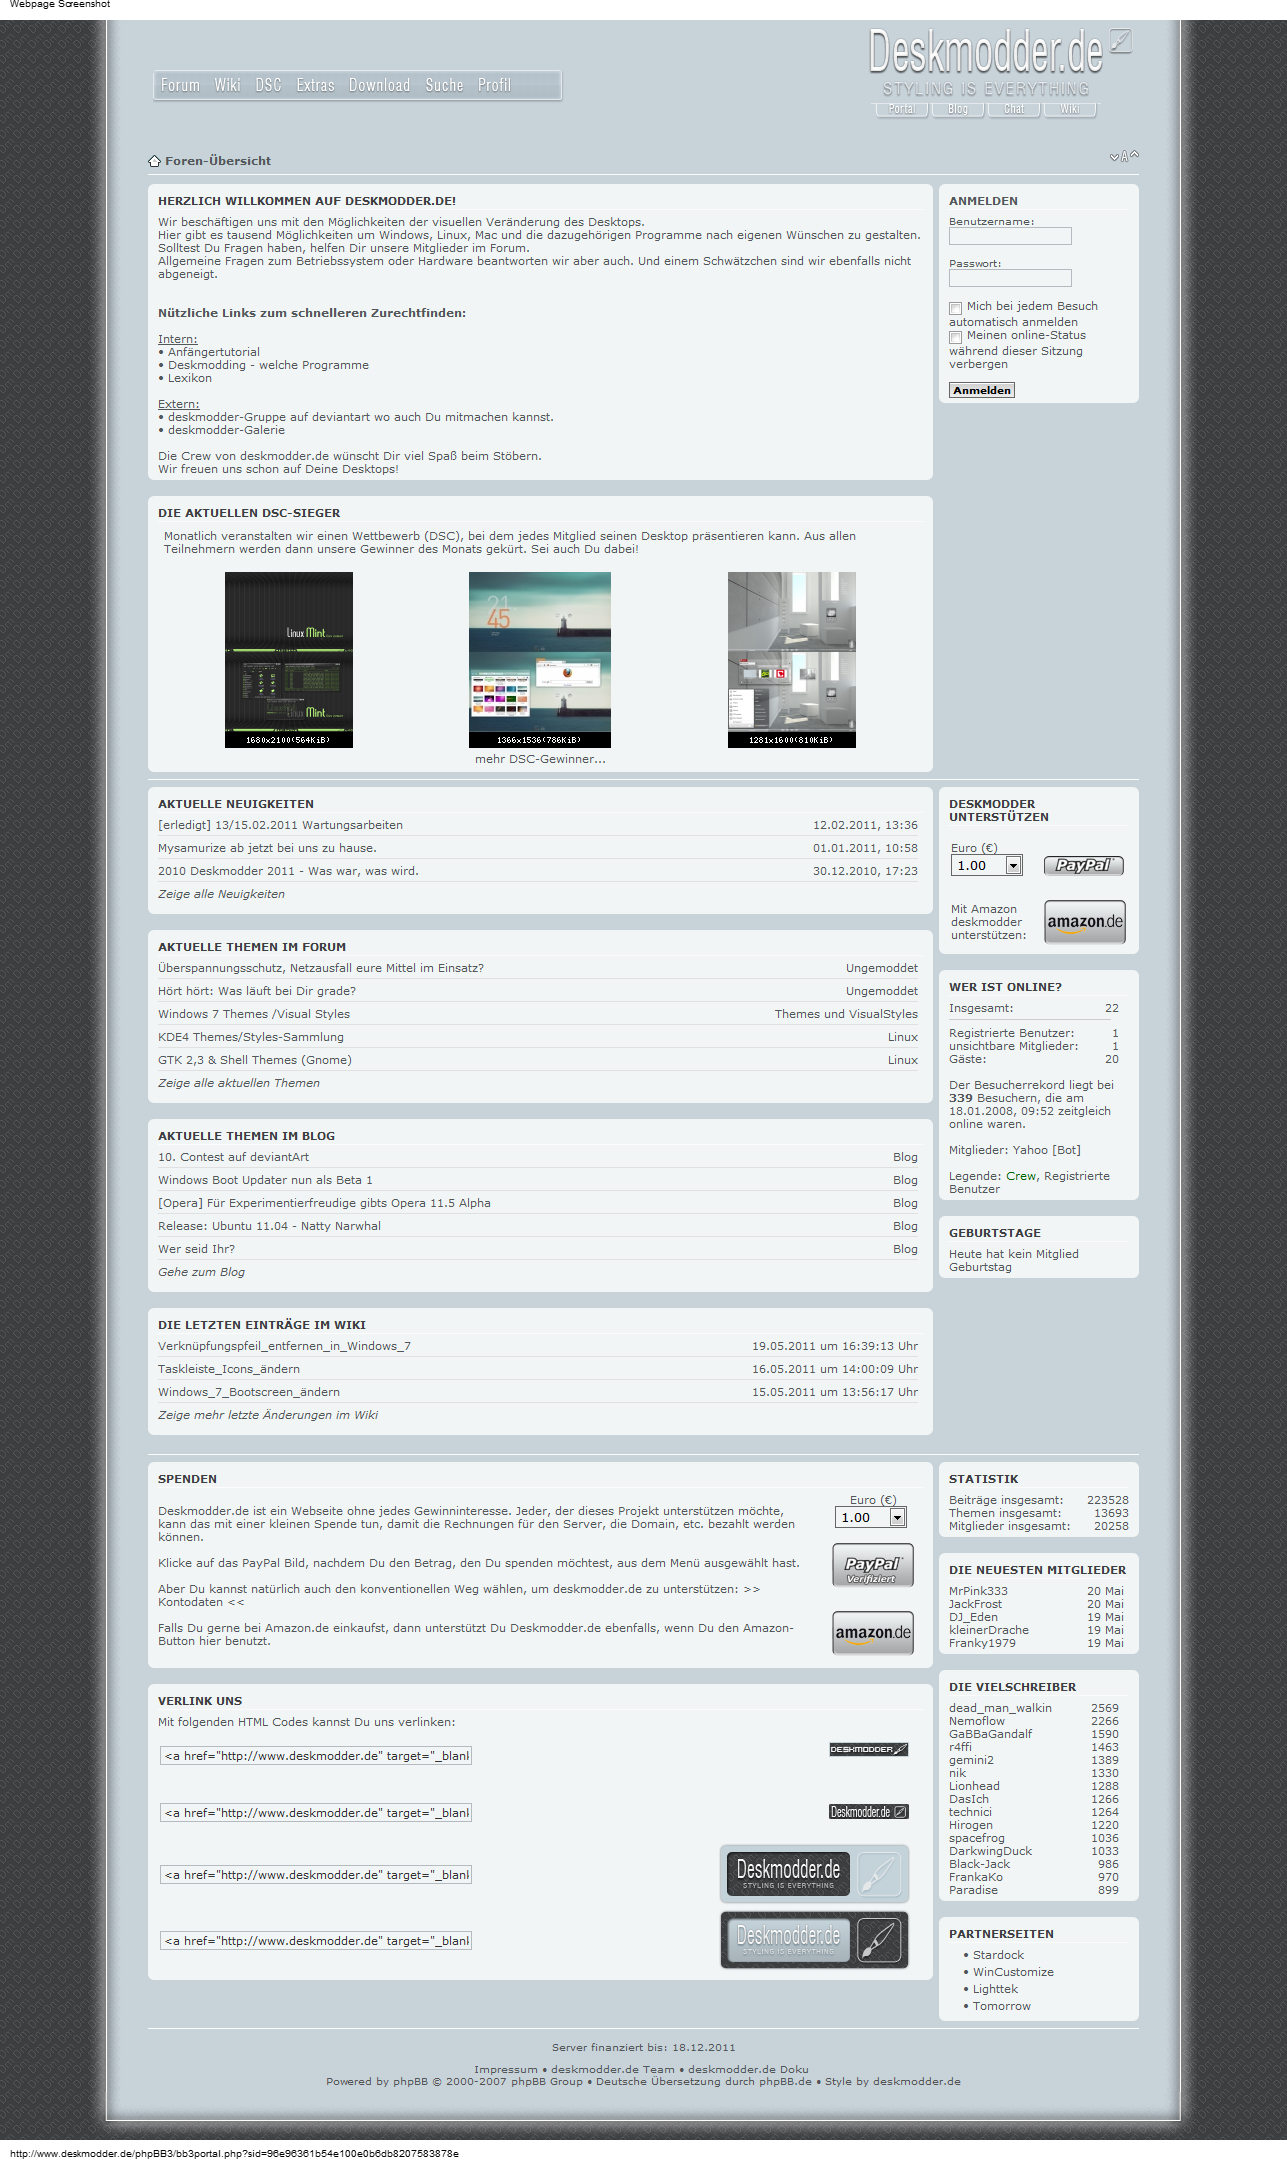The height and width of the screenshot is (2160, 1287).
Task: Open the Download menu item
Action: pyautogui.click(x=379, y=85)
